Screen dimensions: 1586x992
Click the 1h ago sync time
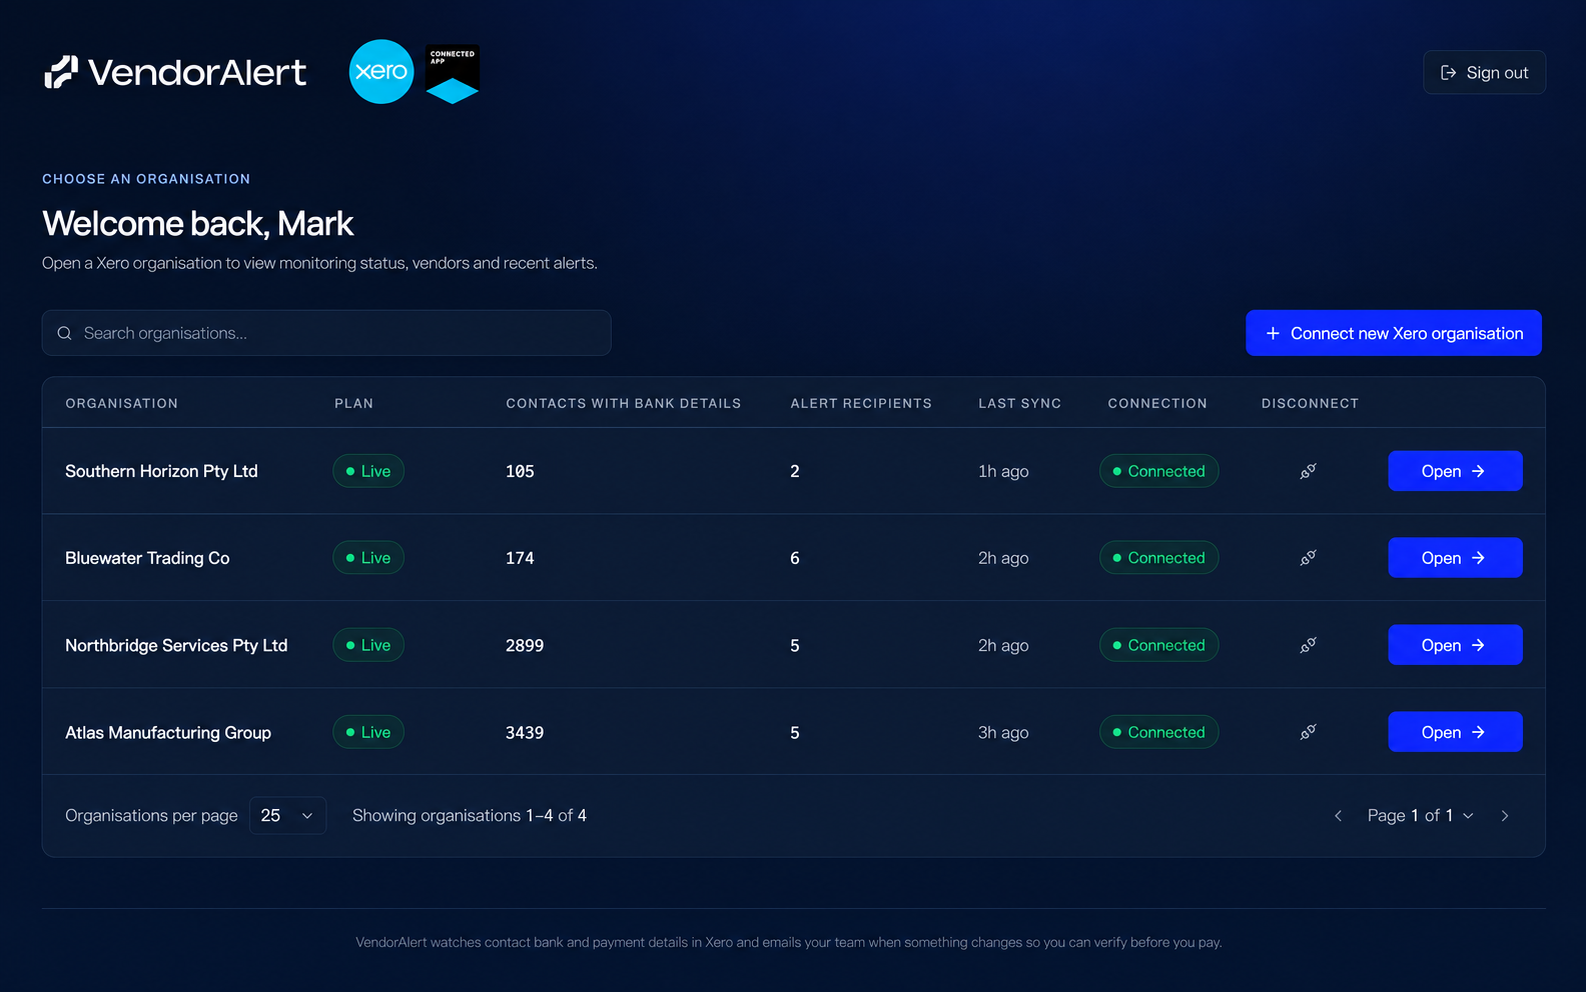[1003, 471]
